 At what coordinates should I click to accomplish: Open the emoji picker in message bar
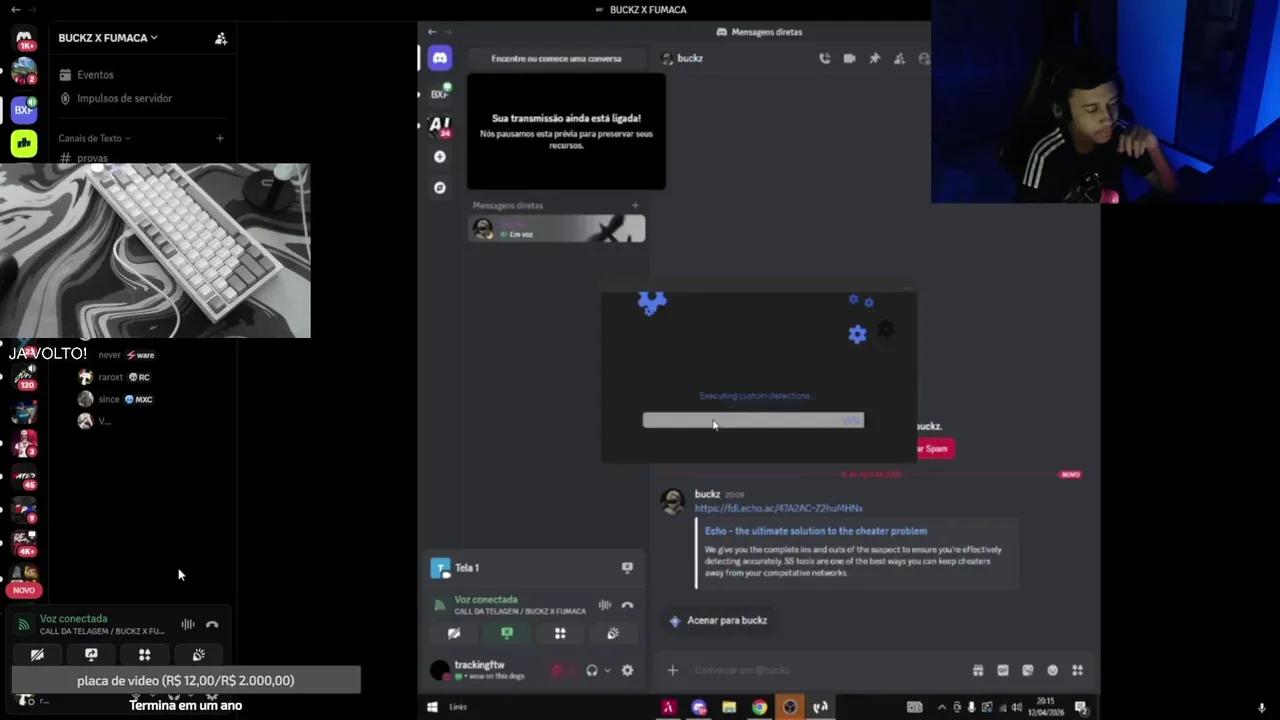[x=1052, y=670]
